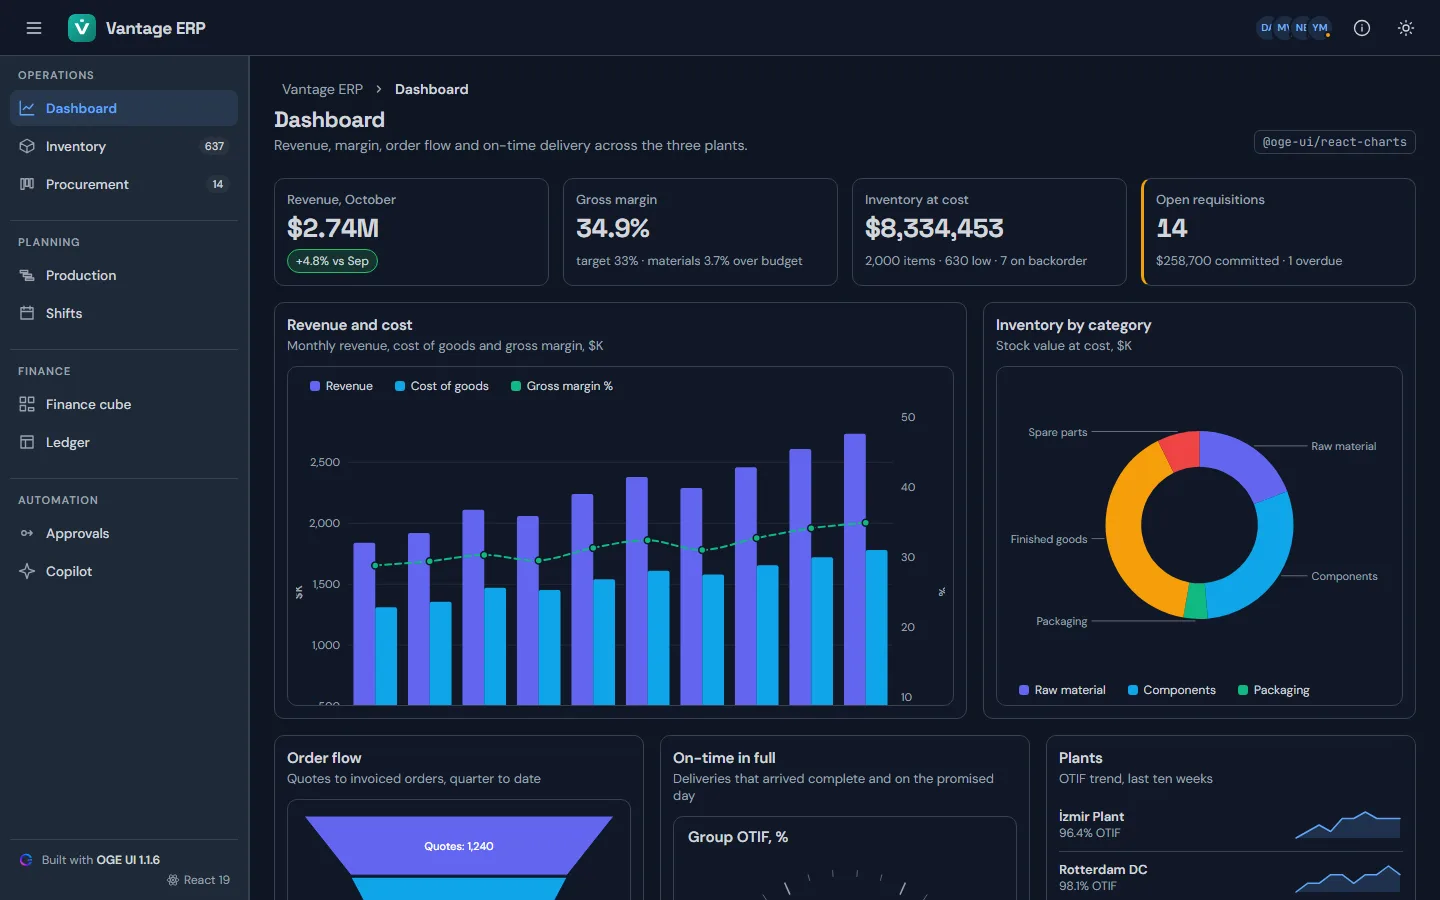The width and height of the screenshot is (1440, 900).
Task: Click the React atom icon in footer
Action: (173, 880)
